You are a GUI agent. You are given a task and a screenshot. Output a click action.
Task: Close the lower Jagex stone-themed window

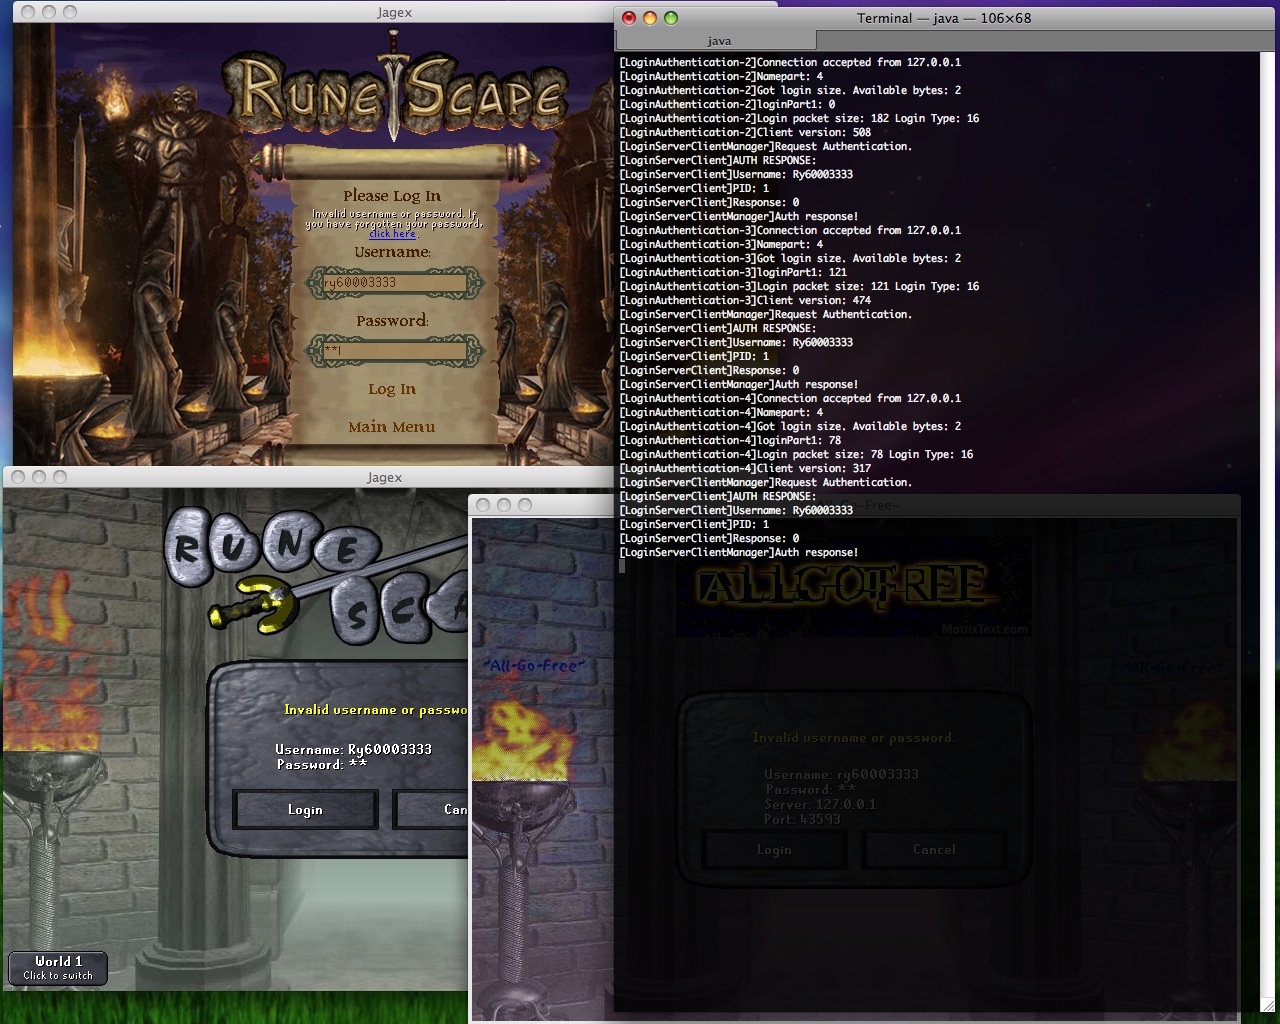coord(17,478)
